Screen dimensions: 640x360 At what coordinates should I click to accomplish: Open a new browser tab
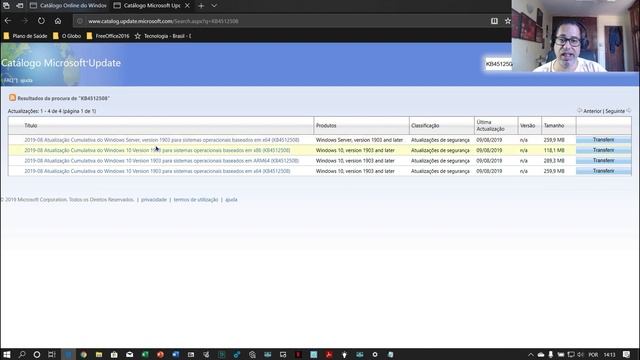(201, 6)
